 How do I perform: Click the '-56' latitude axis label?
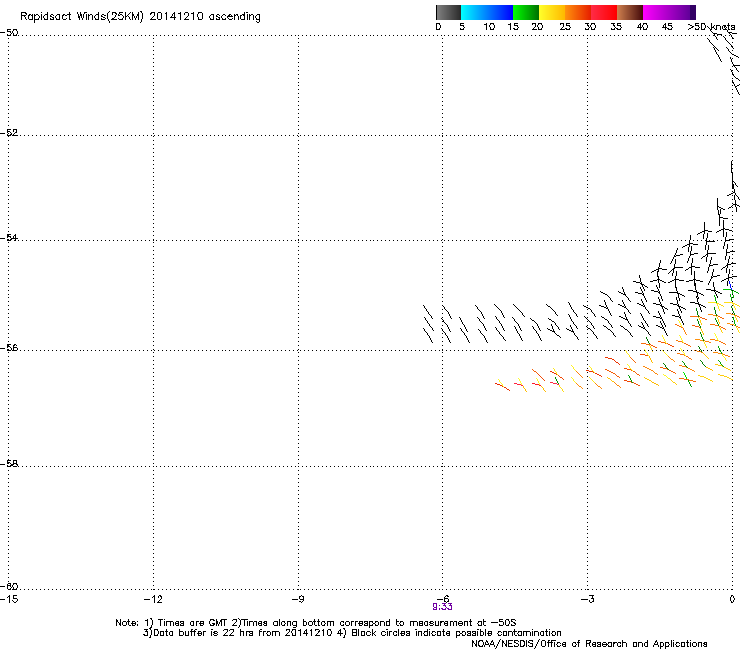[x=9, y=347]
